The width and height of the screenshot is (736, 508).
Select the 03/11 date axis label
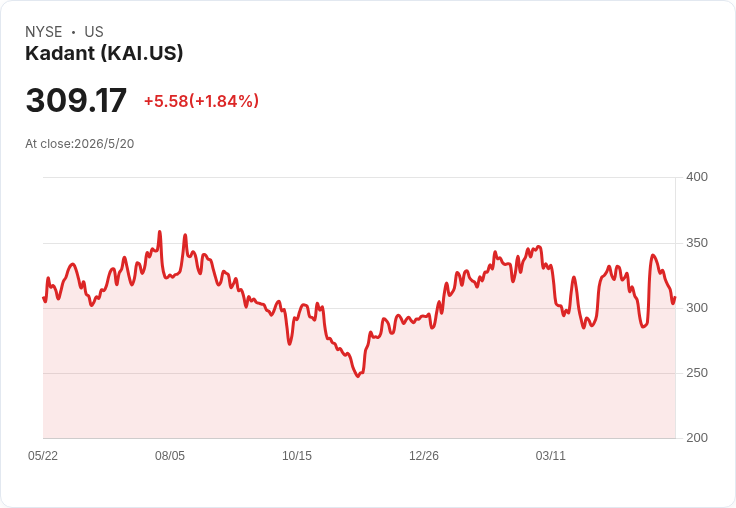pyautogui.click(x=551, y=455)
